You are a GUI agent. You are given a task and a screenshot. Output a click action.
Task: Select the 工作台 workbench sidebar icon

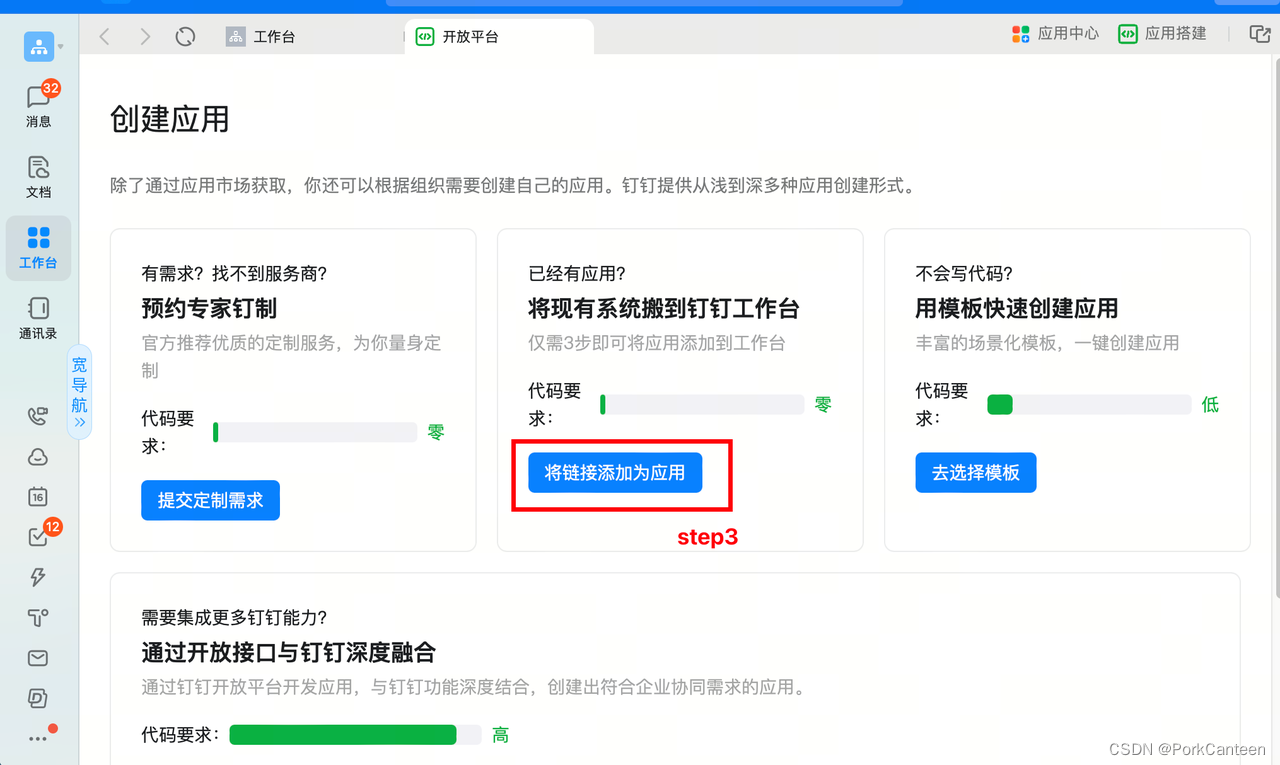pyautogui.click(x=38, y=247)
